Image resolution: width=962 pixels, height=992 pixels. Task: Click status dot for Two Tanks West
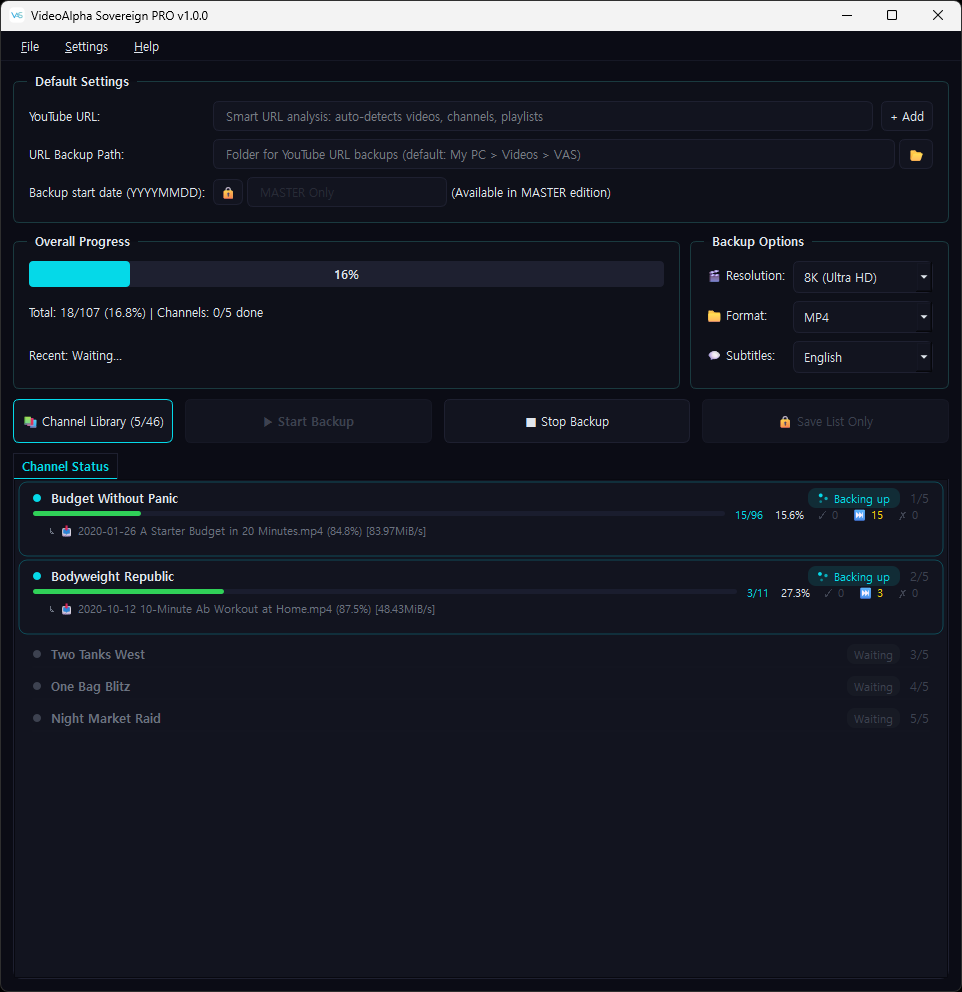point(37,654)
